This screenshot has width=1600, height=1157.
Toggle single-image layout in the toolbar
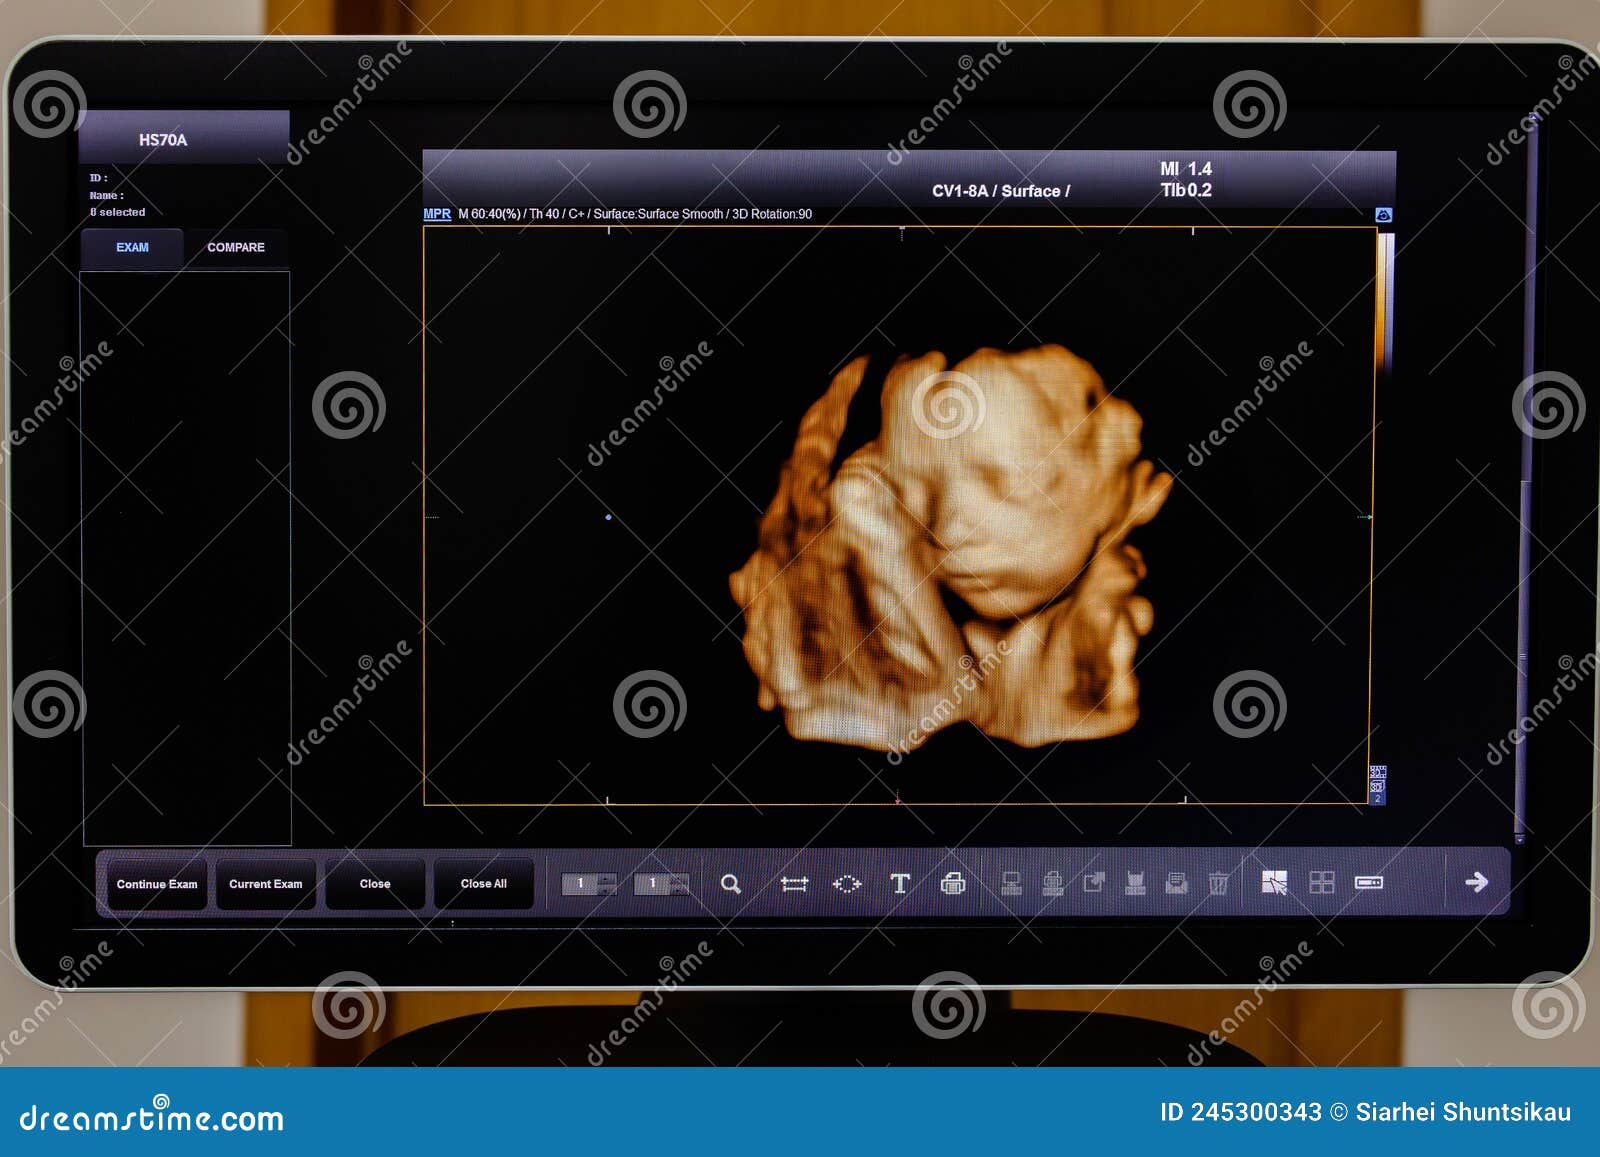tap(1275, 883)
